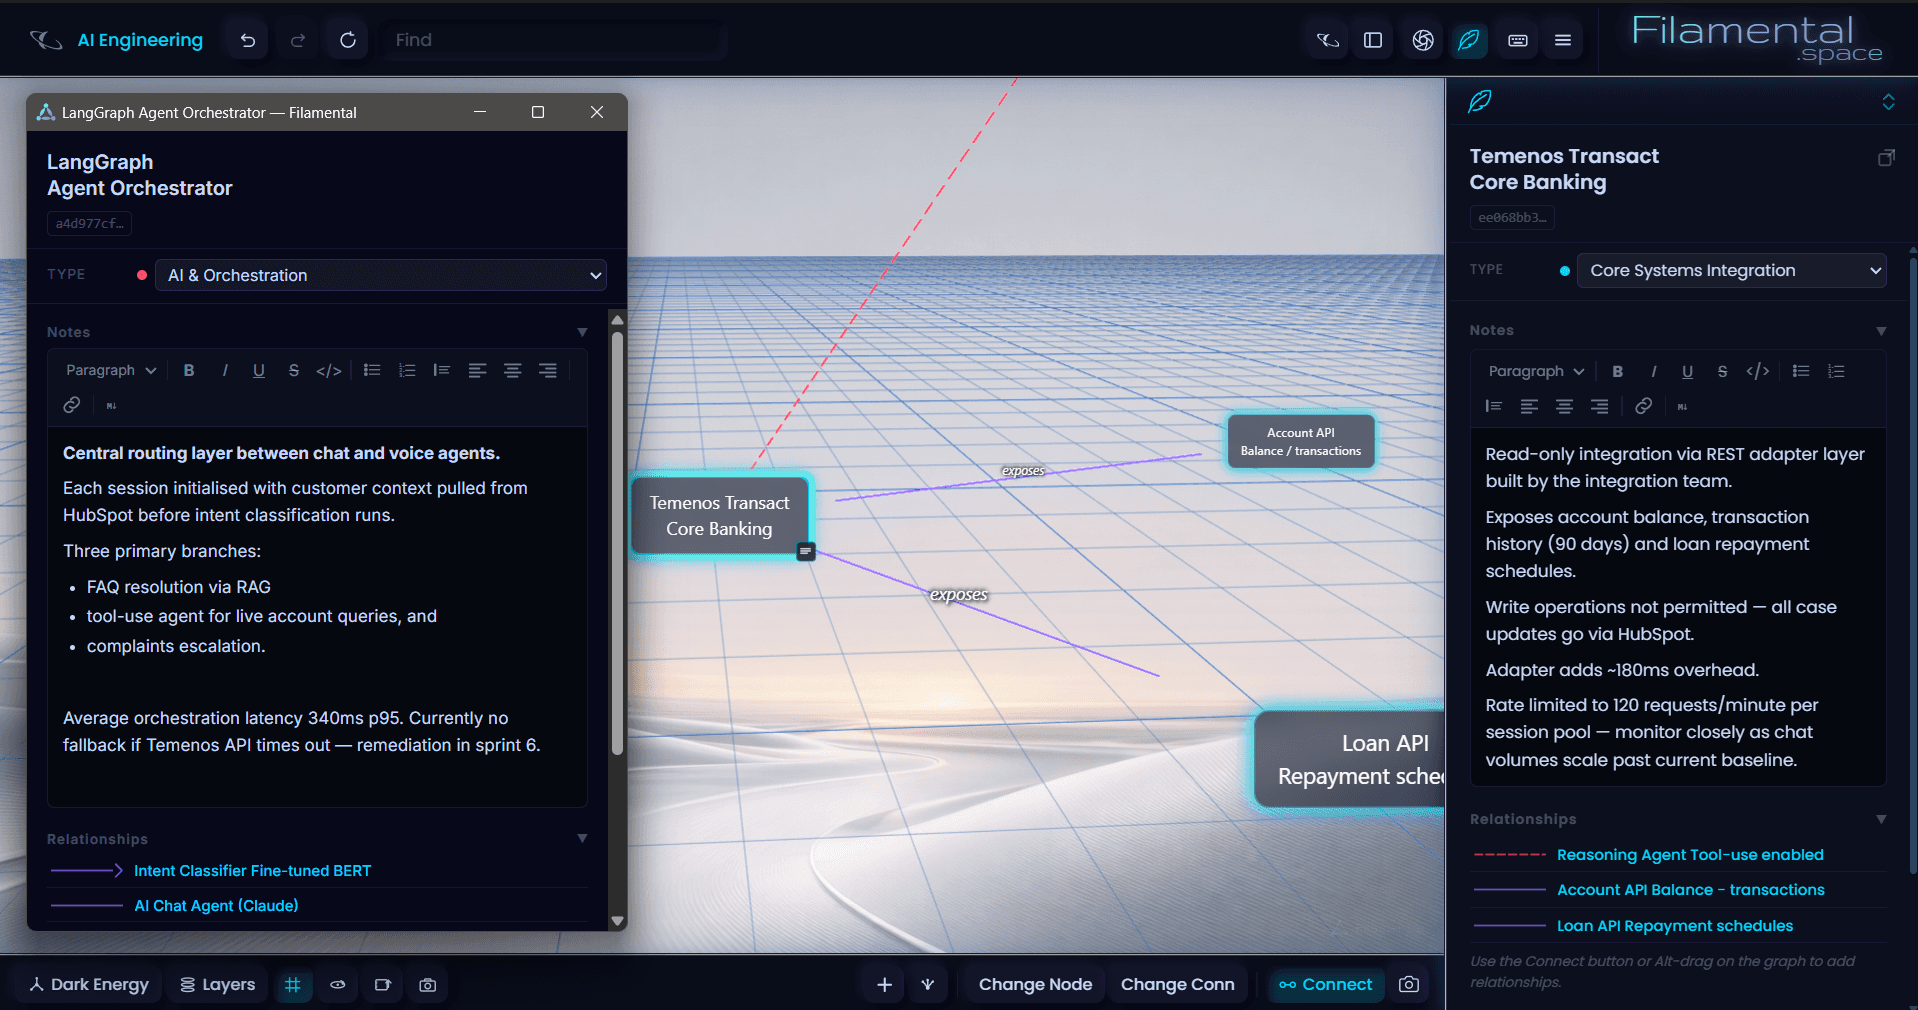Open the AI & Orchestration type dropdown
Screen dimensions: 1918x1010
click(381, 275)
